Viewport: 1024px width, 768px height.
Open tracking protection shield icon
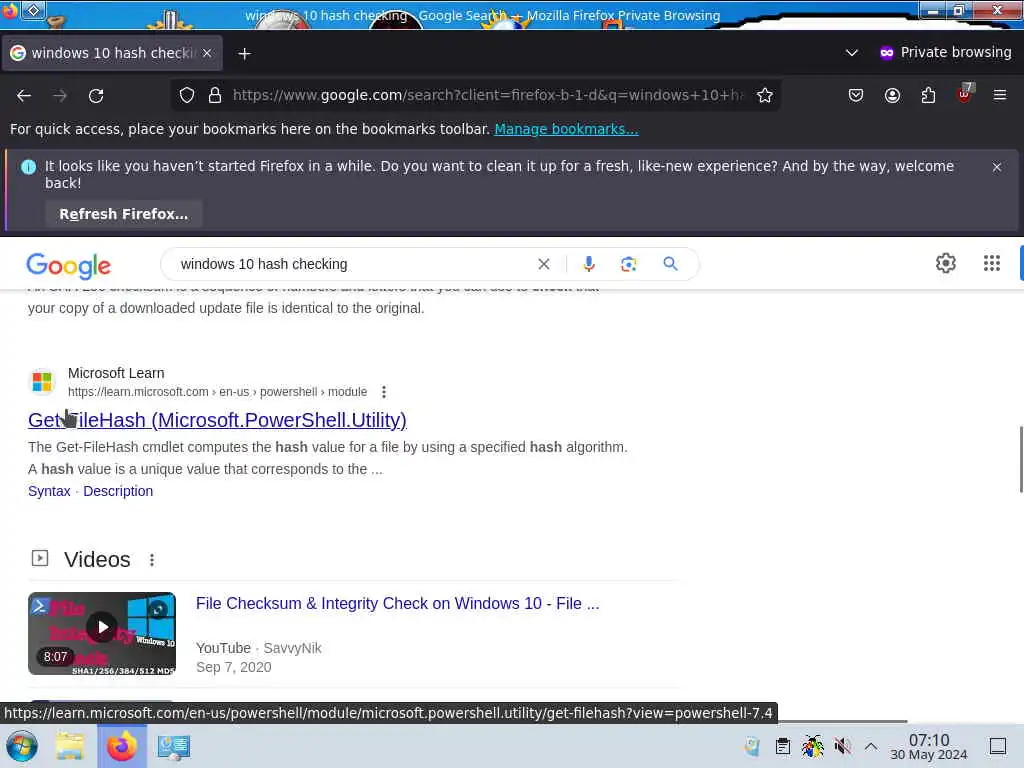click(187, 95)
